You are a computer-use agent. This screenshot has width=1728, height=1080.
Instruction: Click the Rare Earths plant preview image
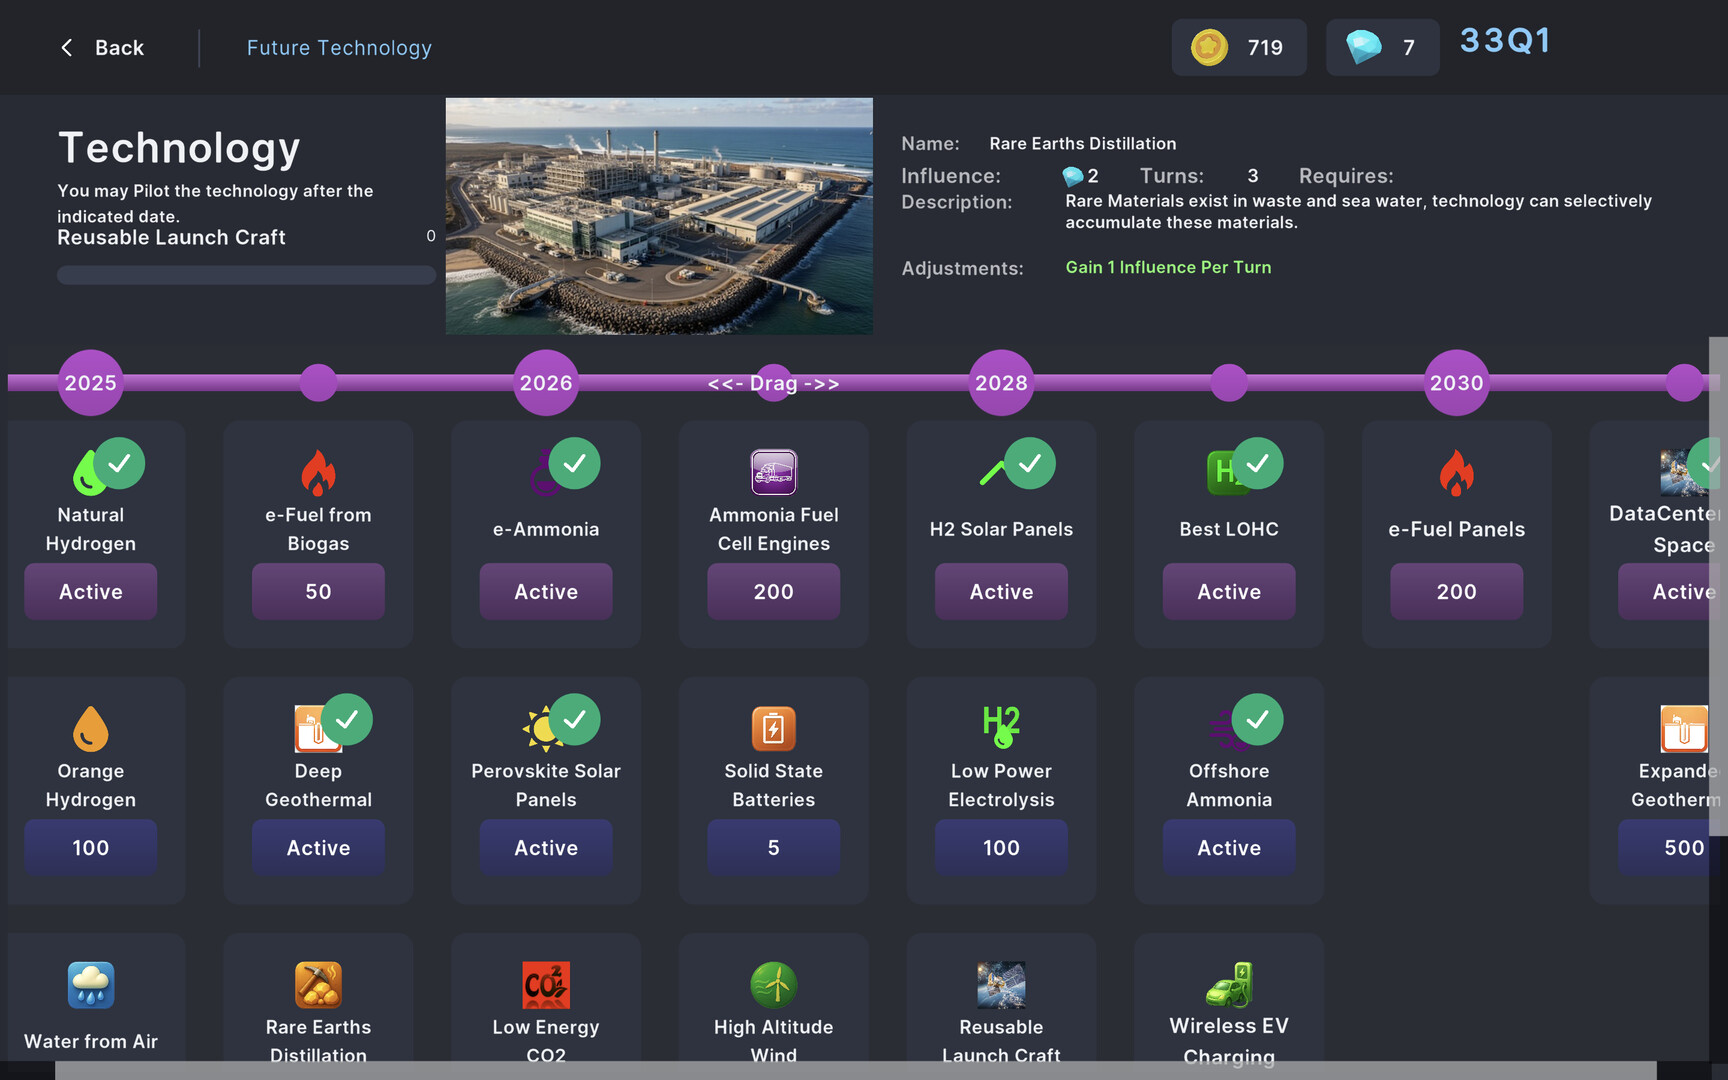[x=659, y=216]
